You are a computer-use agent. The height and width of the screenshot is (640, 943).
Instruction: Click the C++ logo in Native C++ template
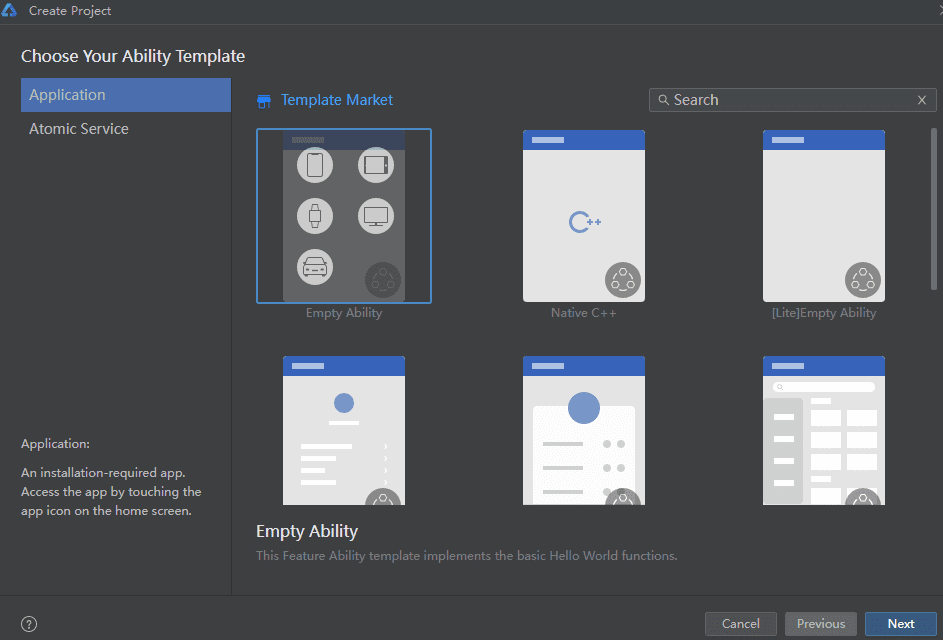[584, 222]
